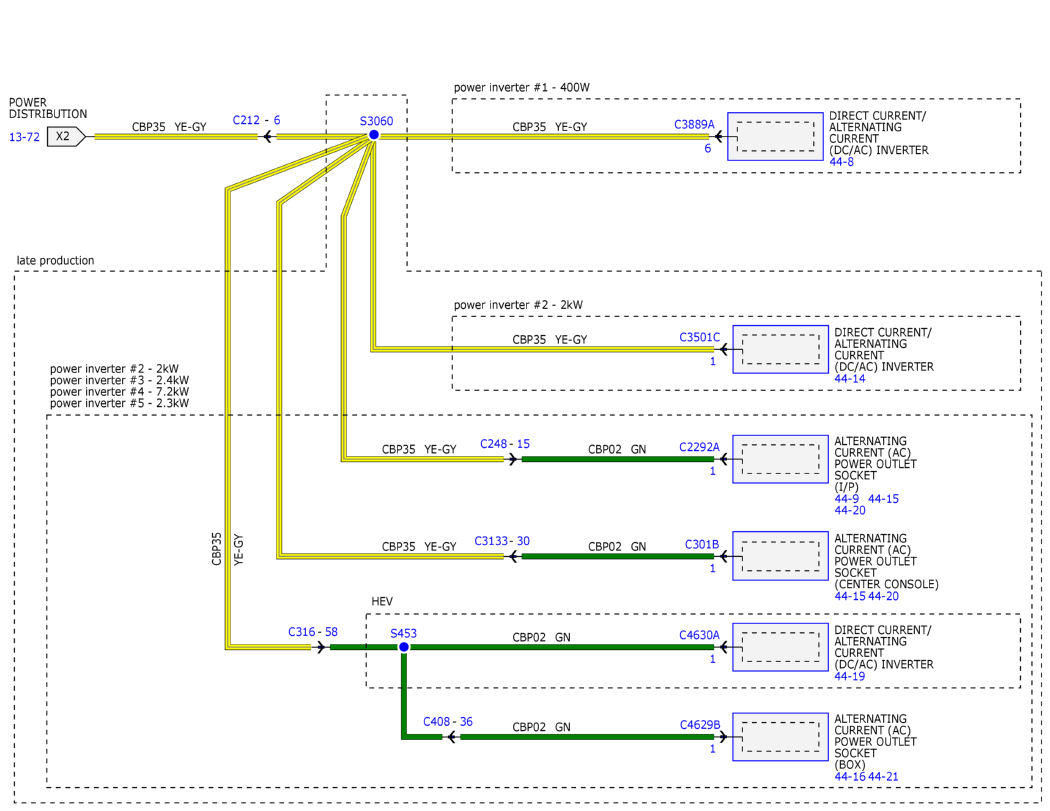The width and height of the screenshot is (1050, 811).
Task: Open the 44-21 box socket reference
Action: coord(883,777)
